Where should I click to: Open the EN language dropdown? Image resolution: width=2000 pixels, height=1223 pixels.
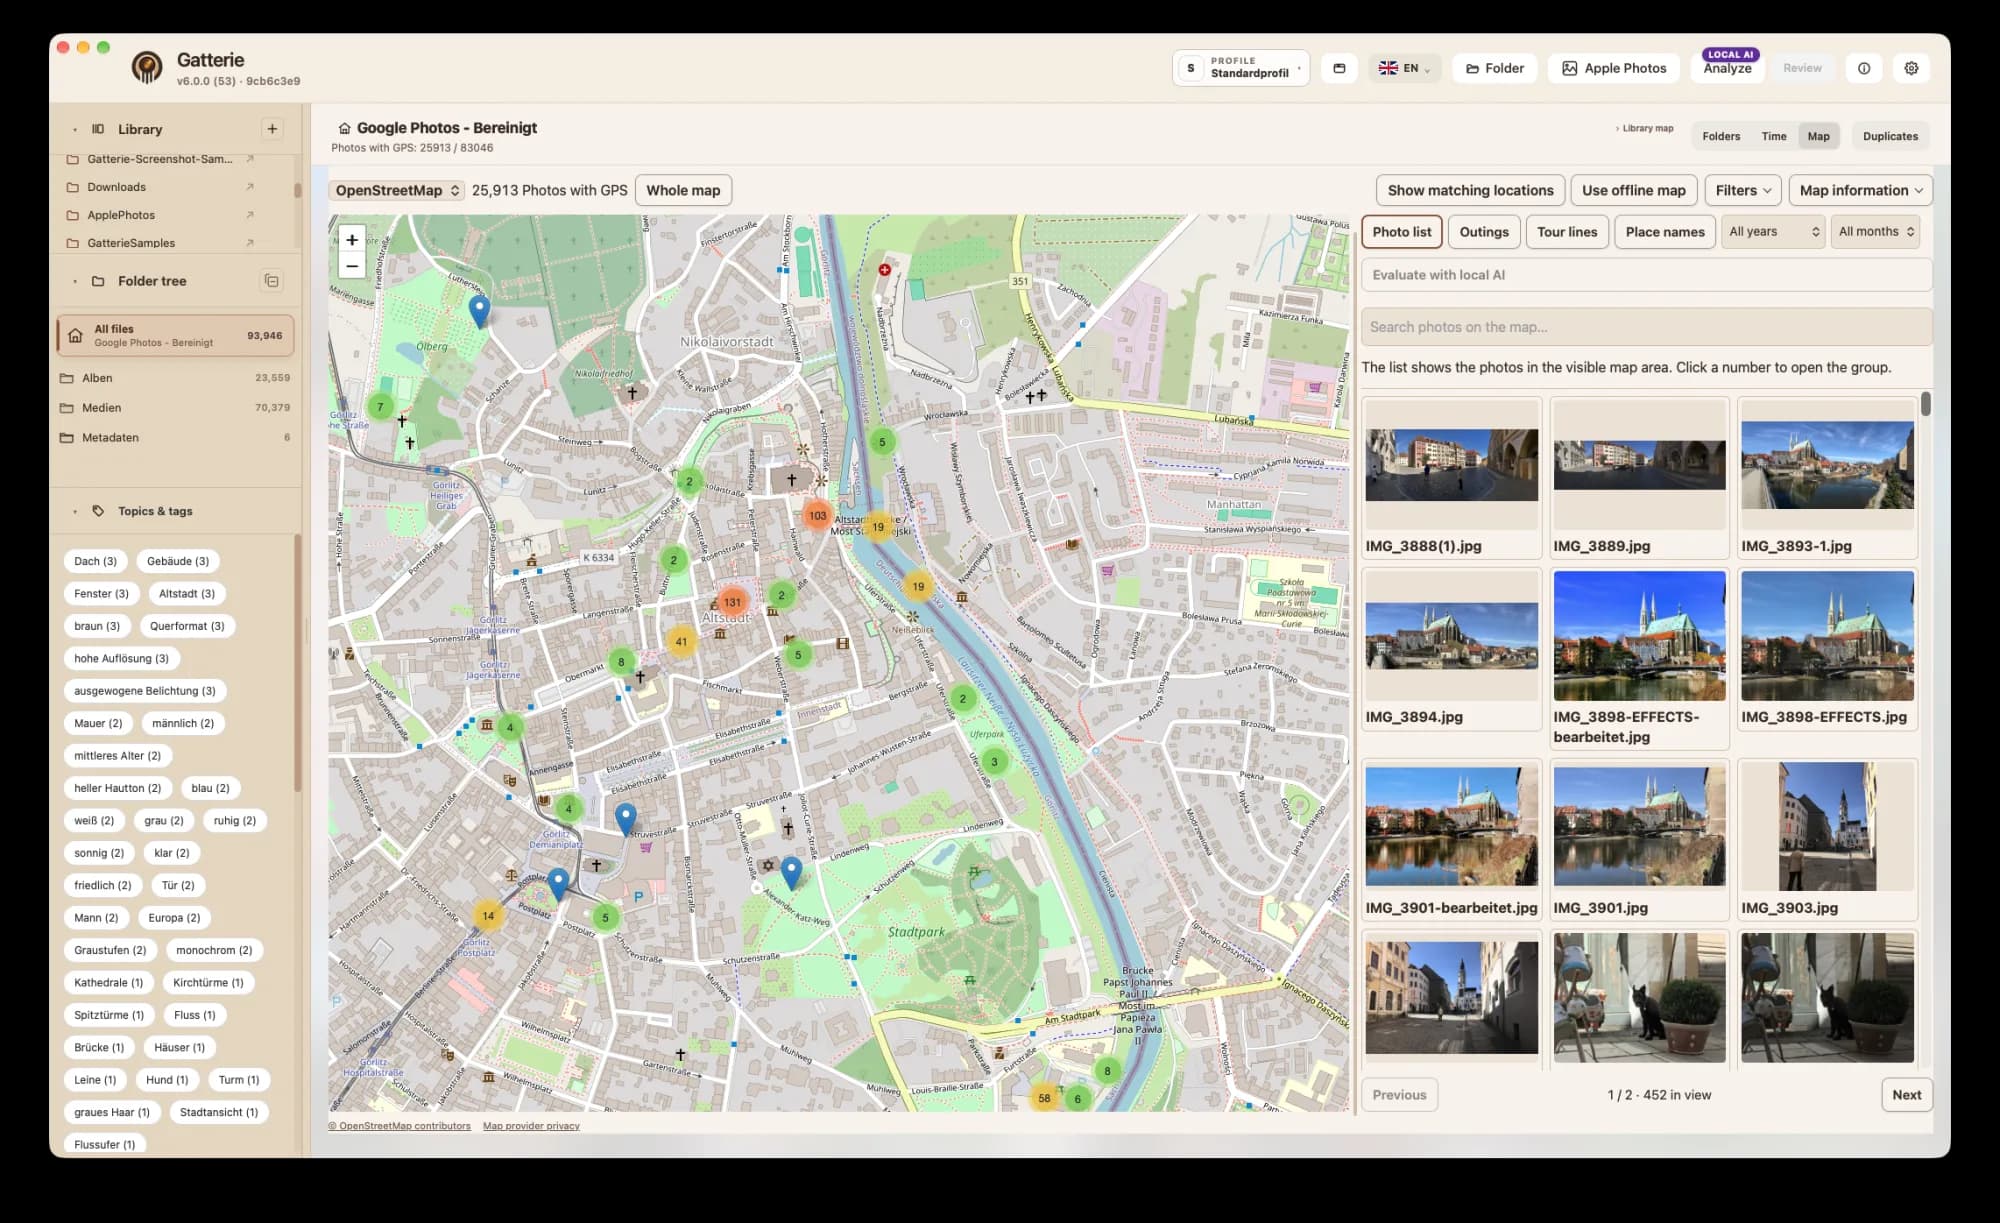pyautogui.click(x=1404, y=68)
